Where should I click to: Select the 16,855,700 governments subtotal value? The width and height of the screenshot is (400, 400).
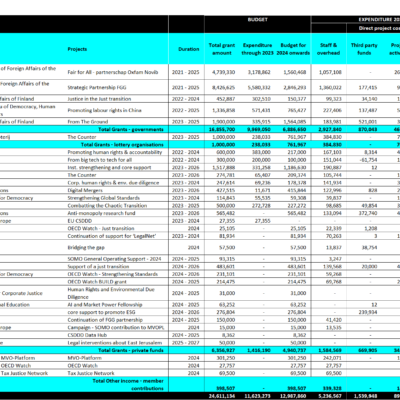tap(222, 129)
